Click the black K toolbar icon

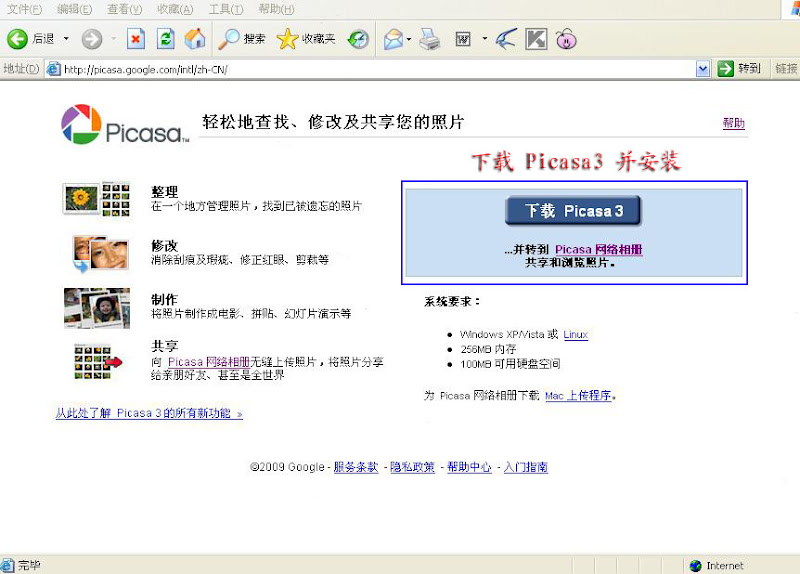click(536, 39)
